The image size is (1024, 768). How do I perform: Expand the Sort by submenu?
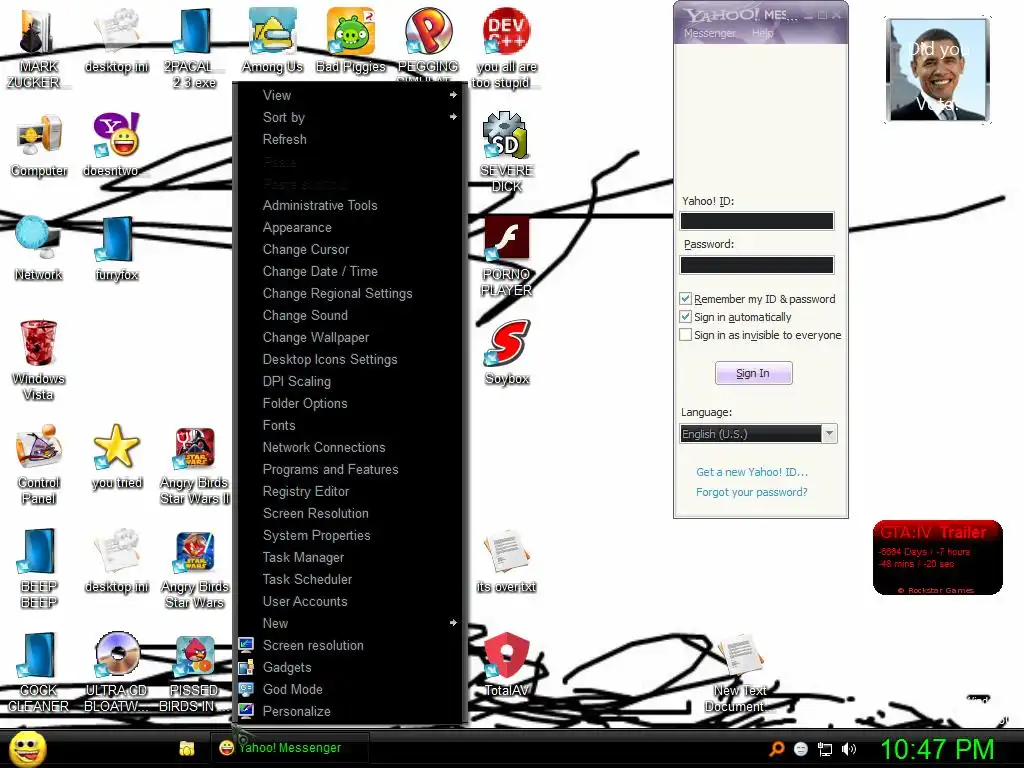351,118
